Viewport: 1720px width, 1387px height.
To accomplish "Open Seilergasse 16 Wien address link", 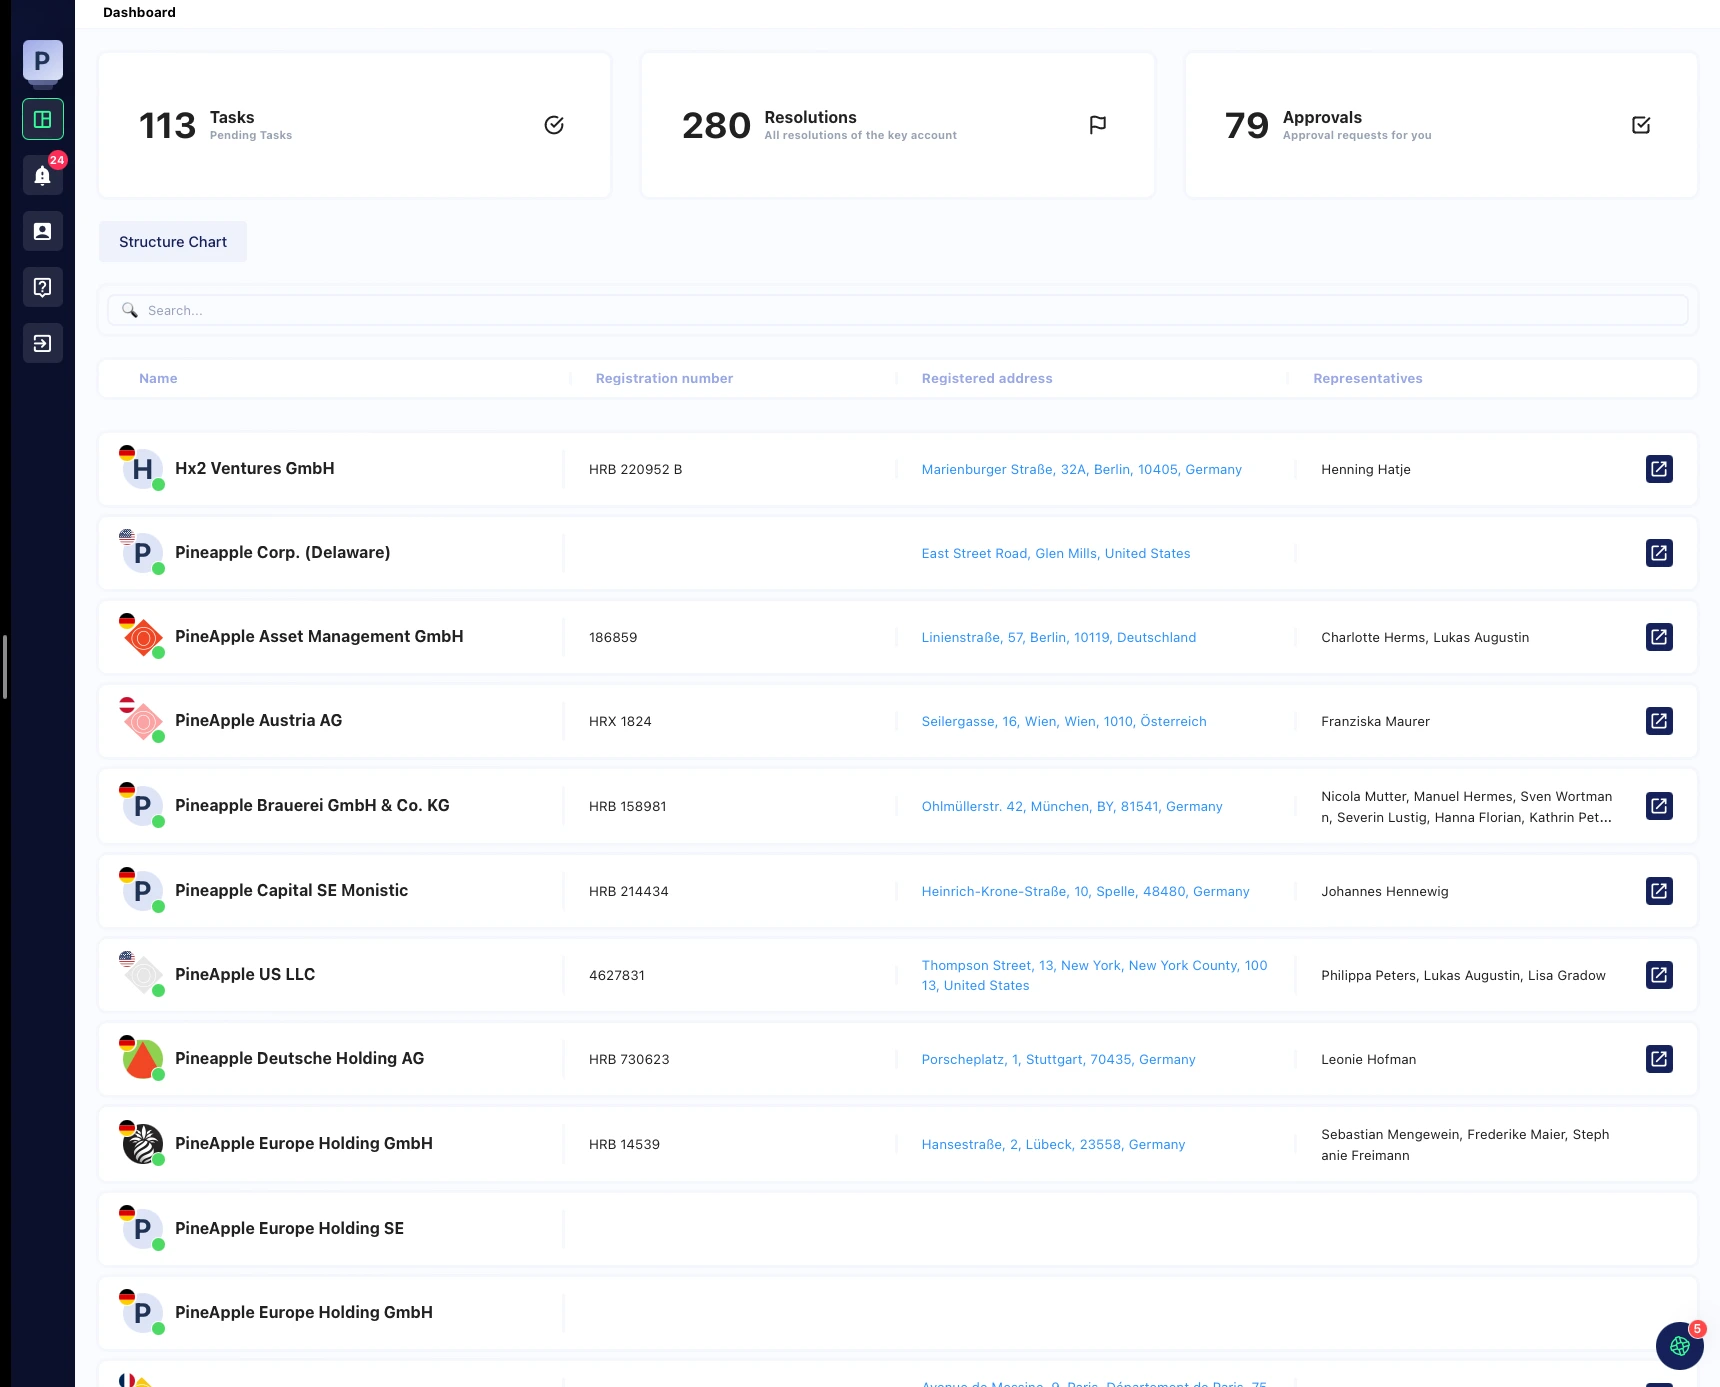I will (x=1064, y=721).
